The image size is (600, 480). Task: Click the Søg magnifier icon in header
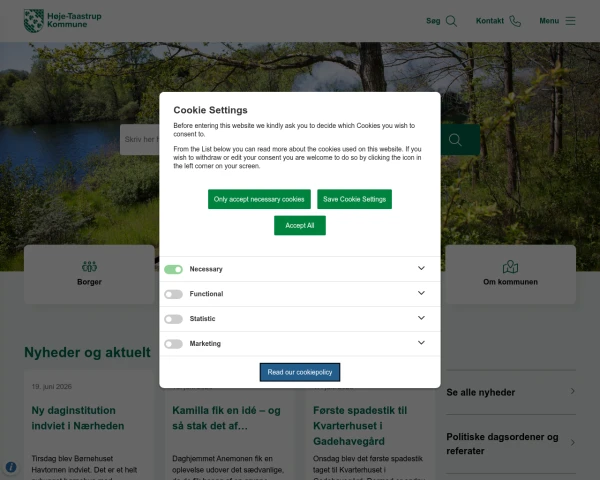pyautogui.click(x=451, y=21)
